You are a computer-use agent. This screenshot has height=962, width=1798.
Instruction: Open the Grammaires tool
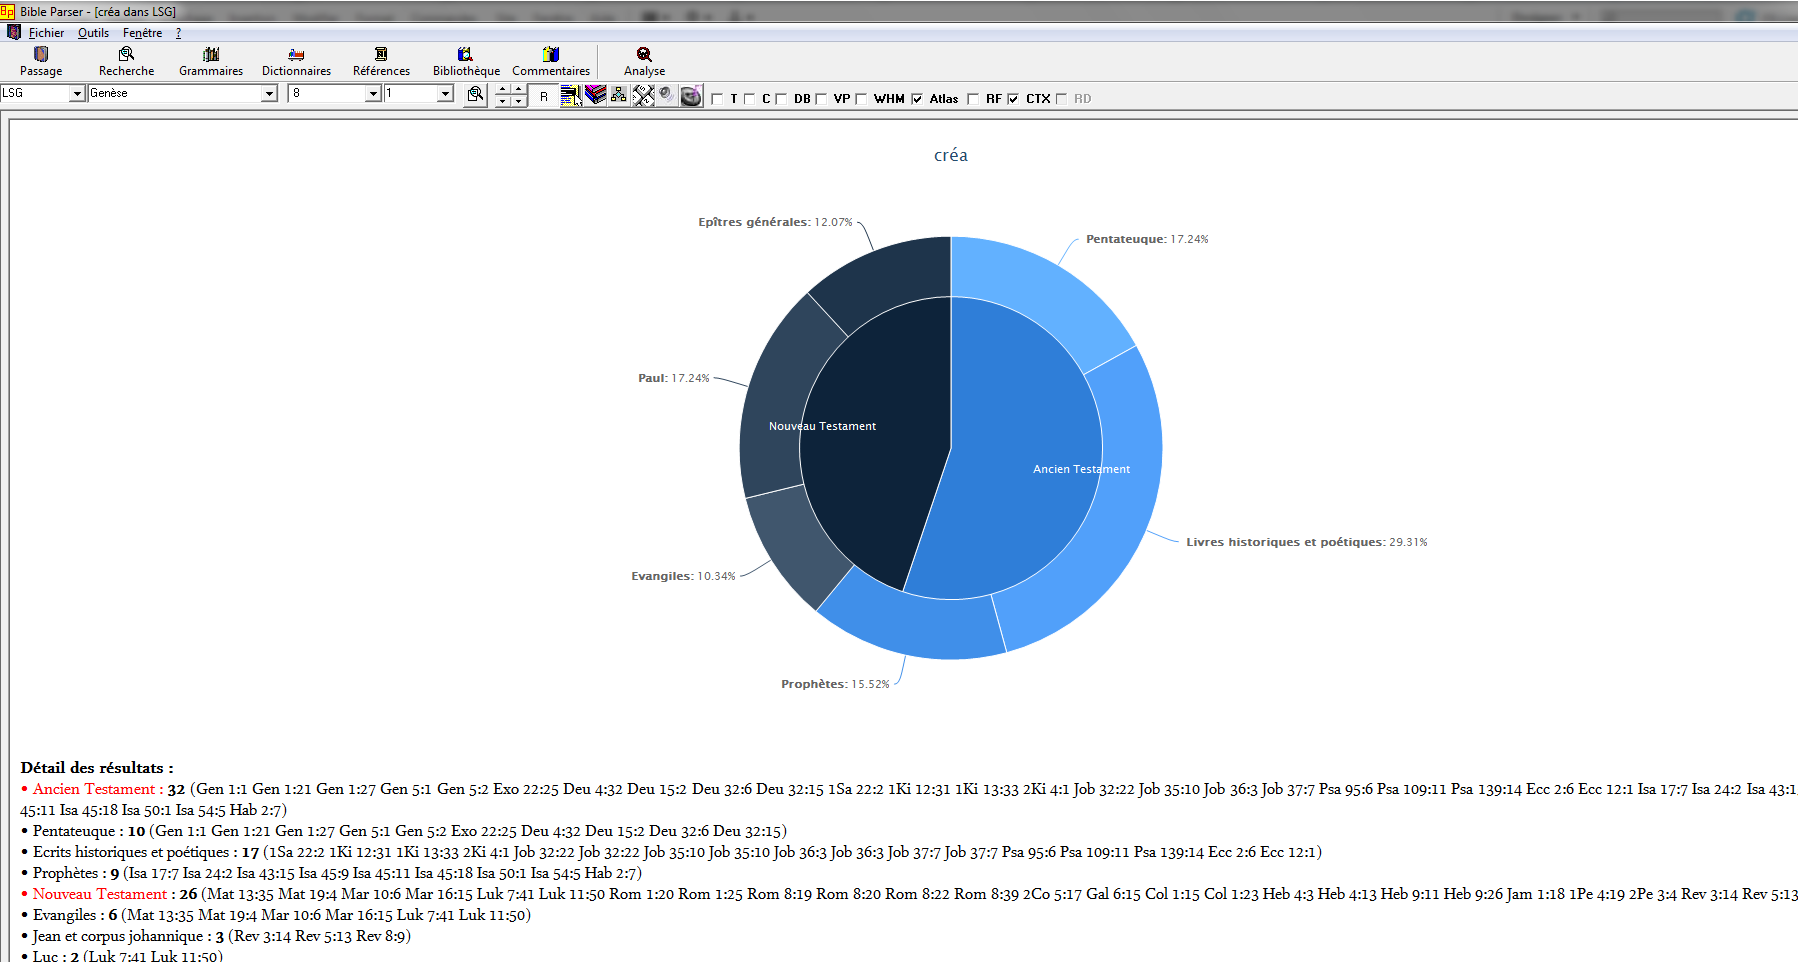(x=211, y=61)
